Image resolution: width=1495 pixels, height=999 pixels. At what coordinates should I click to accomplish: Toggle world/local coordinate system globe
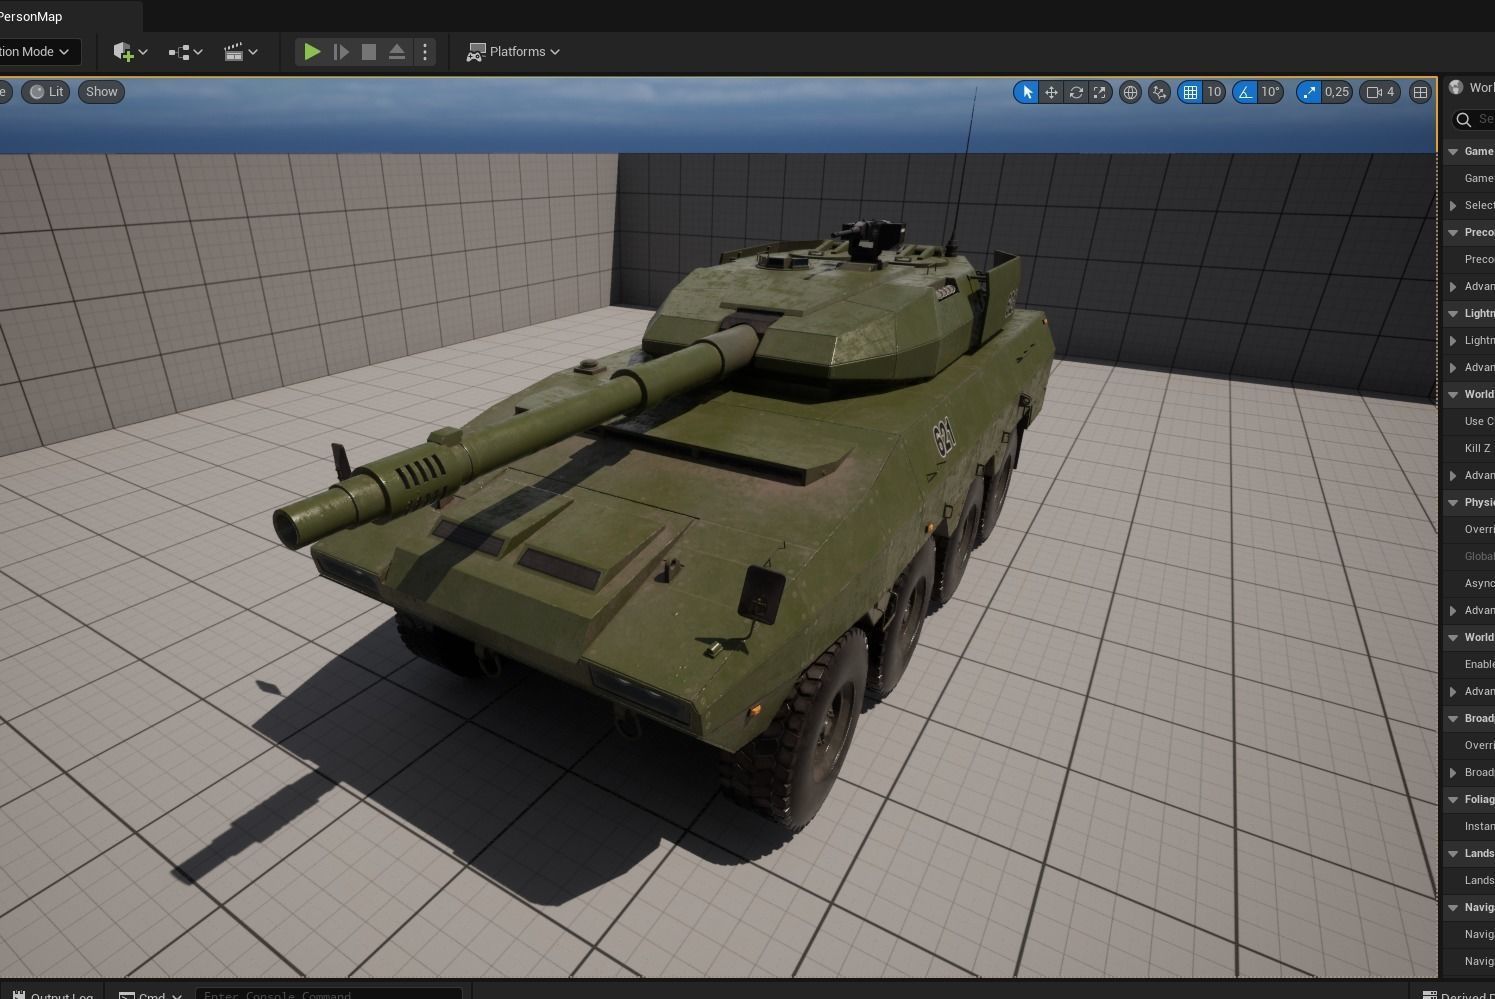click(1130, 92)
